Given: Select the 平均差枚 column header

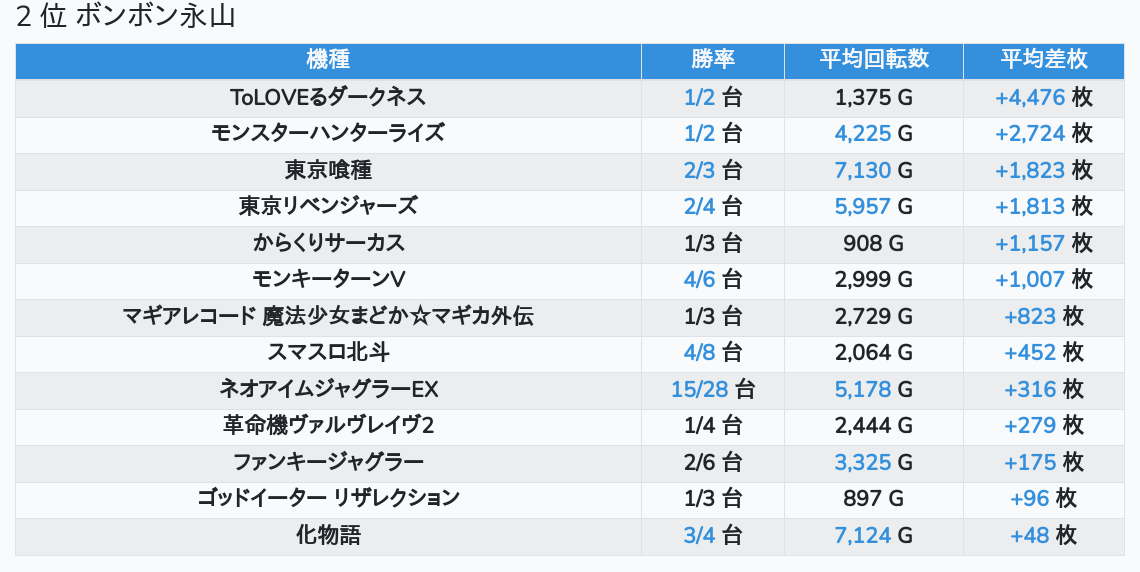Looking at the screenshot, I should [1043, 60].
